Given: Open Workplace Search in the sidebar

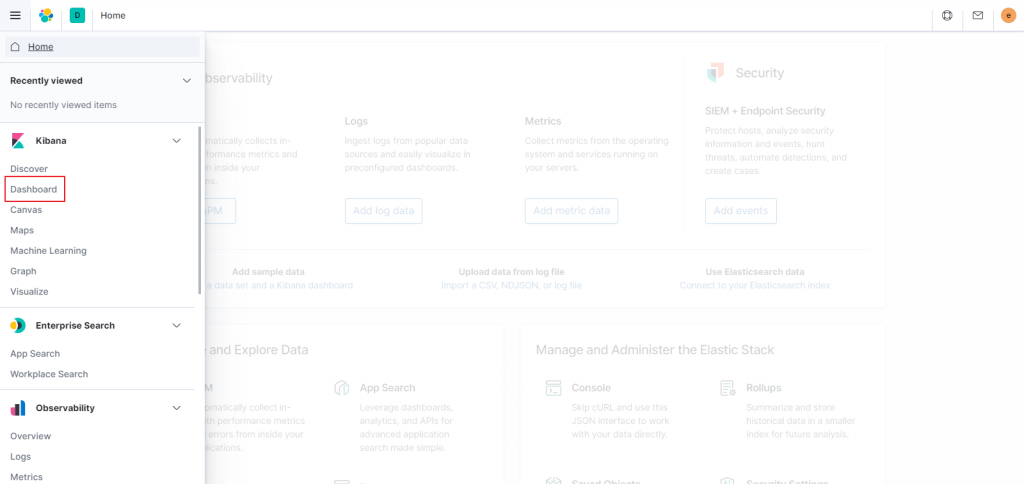Looking at the screenshot, I should tap(49, 374).
